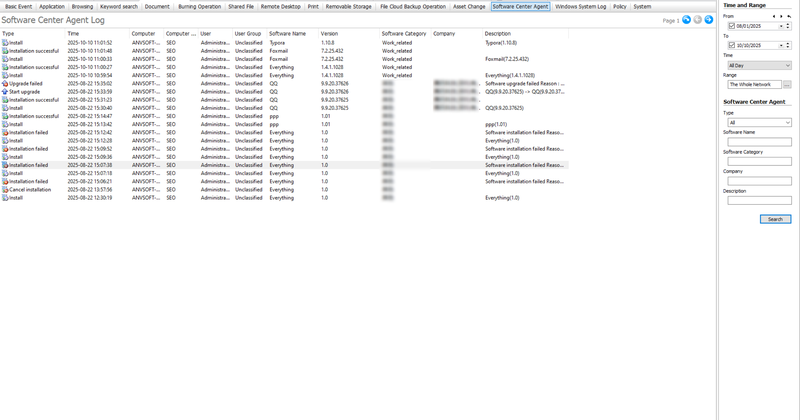
Task: Click icon of Installation successful at 15:14:47
Action: (5, 116)
